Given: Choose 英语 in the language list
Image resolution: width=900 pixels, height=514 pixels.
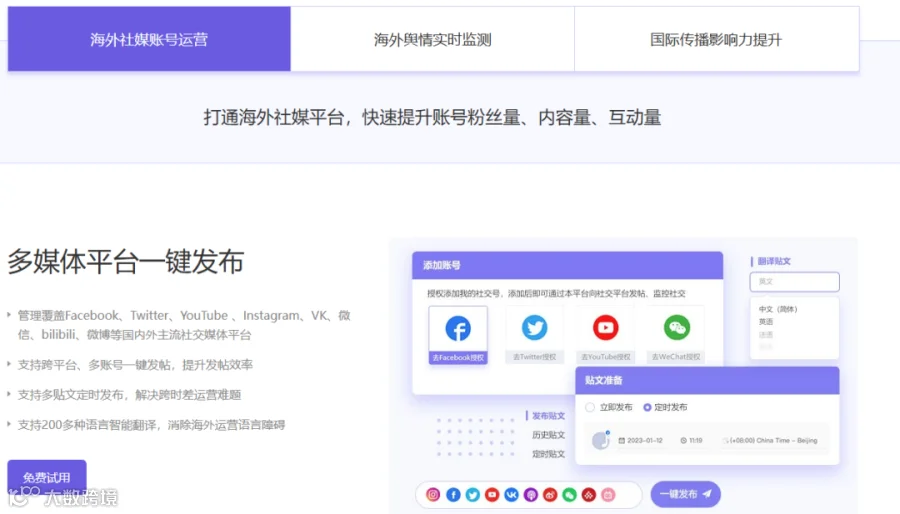Looking at the screenshot, I should 766,322.
